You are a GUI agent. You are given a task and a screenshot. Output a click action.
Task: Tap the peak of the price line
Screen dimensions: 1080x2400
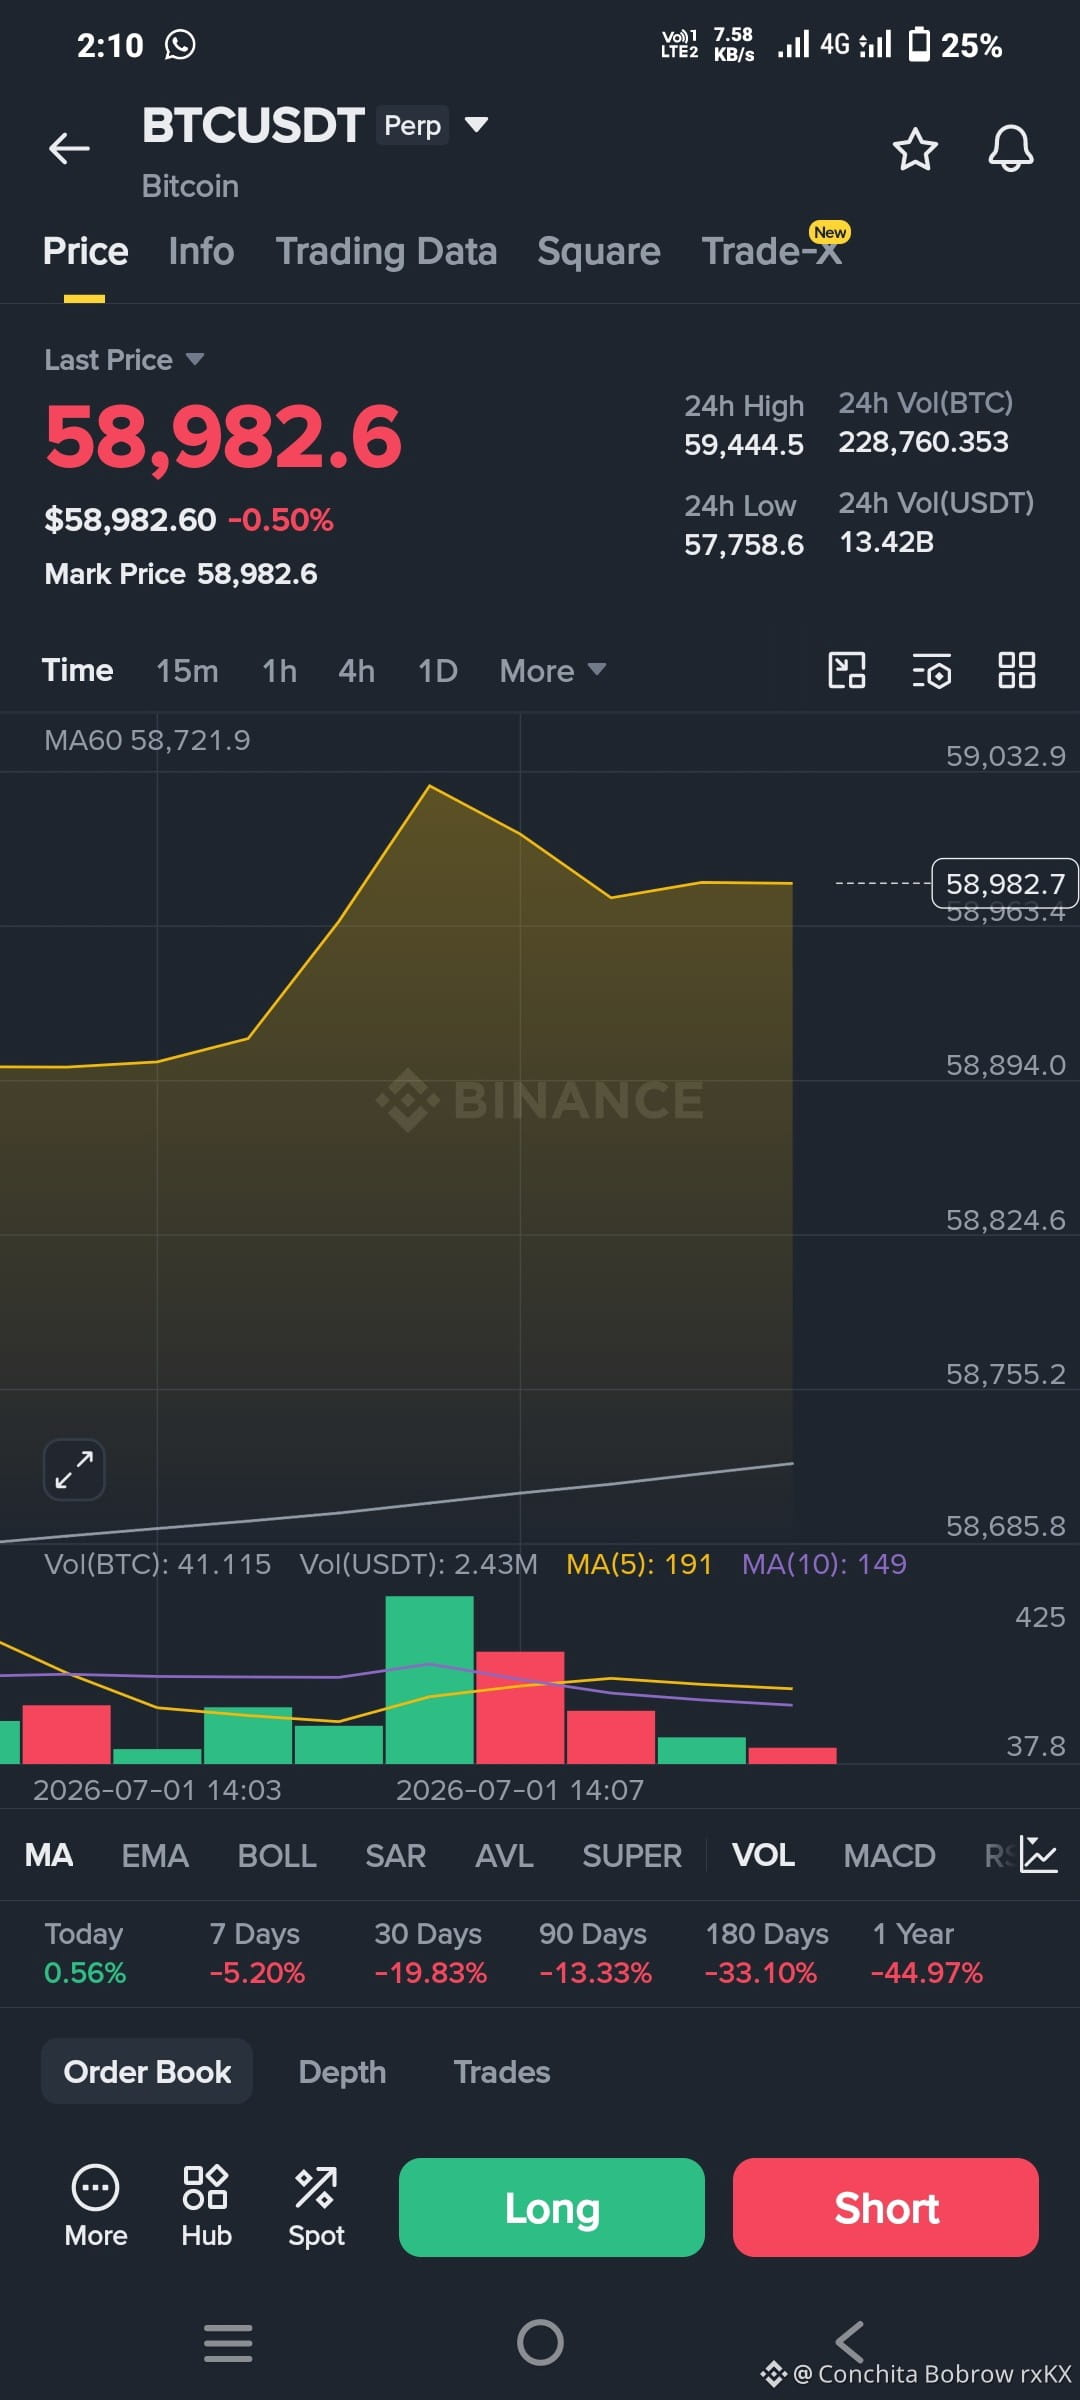[x=430, y=787]
